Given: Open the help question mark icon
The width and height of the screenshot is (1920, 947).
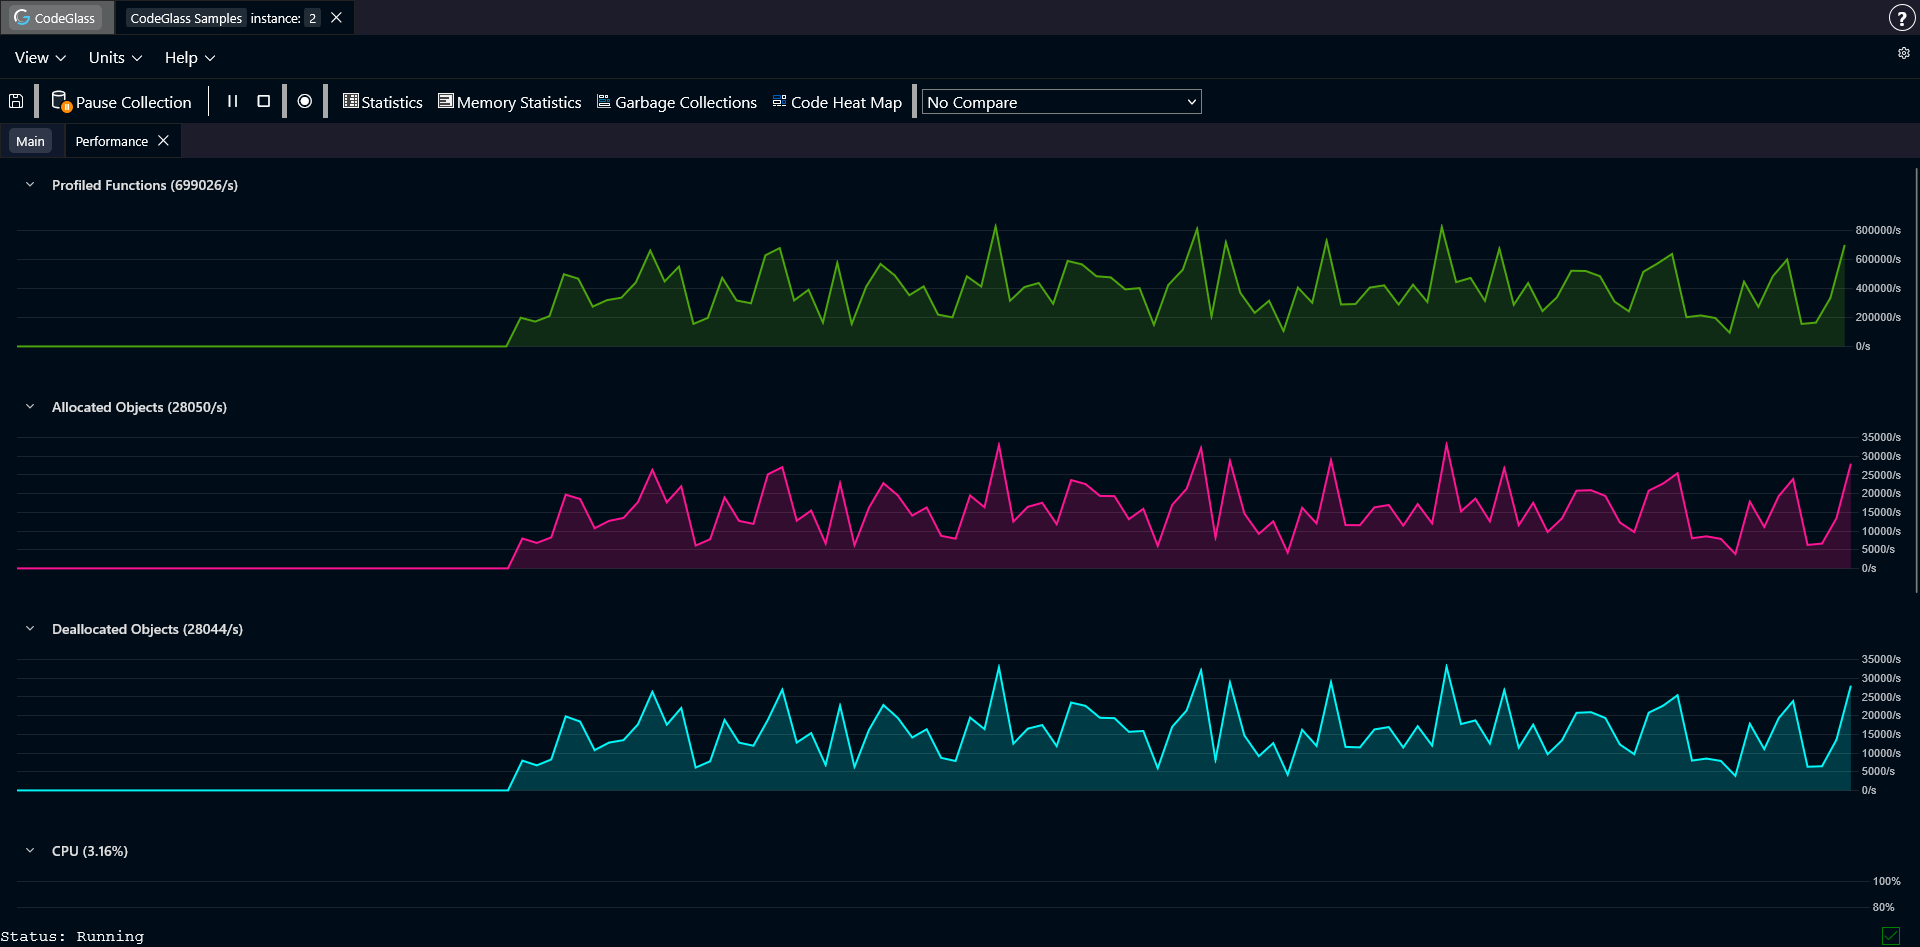Looking at the screenshot, I should pos(1900,18).
